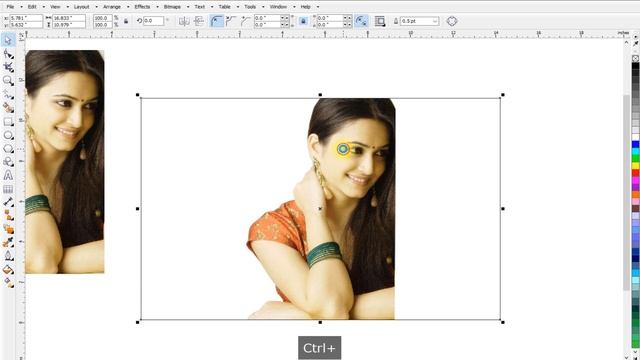640x360 pixels.
Task: Click the Mirror vertically button
Action: [199, 21]
